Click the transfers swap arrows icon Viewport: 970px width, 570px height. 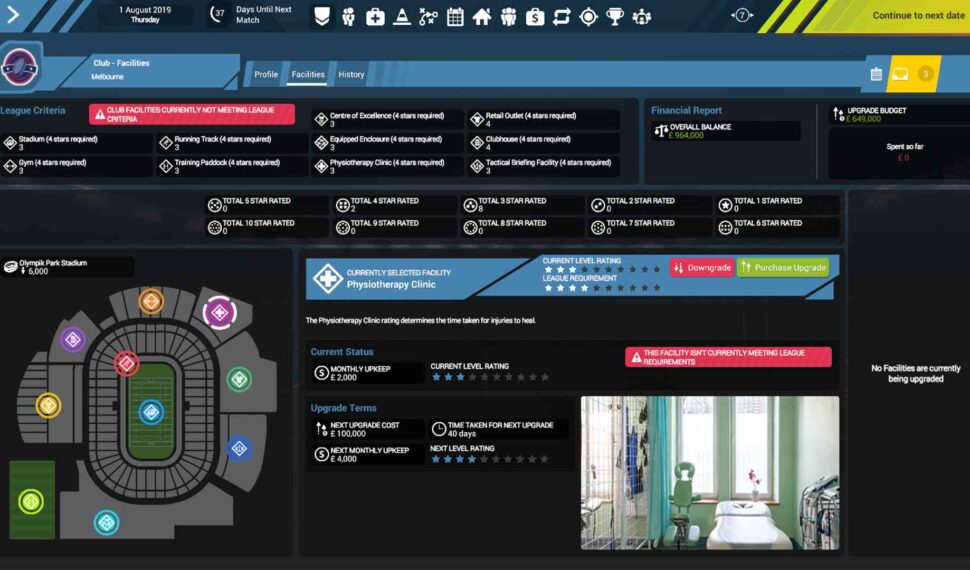(x=561, y=17)
